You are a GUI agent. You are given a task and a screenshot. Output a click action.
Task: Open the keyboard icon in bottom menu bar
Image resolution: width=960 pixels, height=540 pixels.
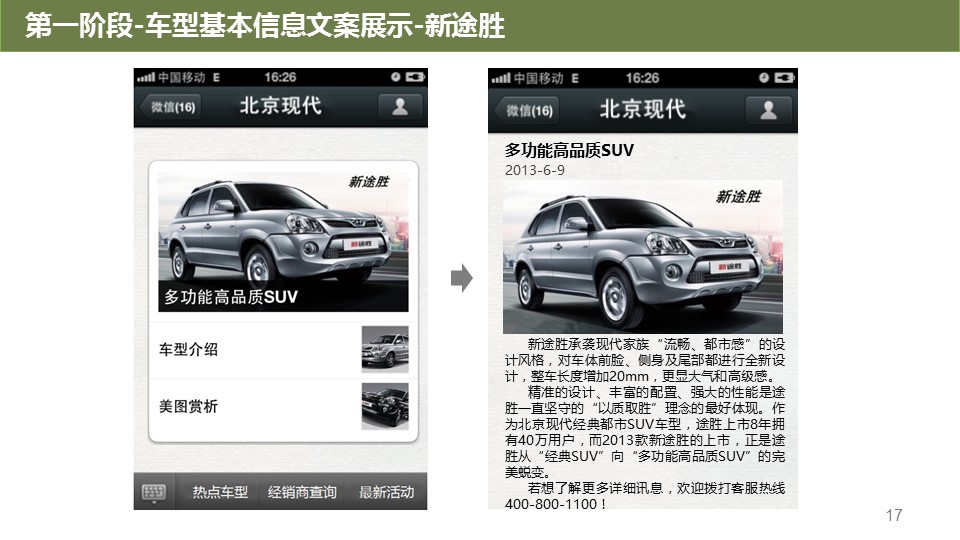(154, 492)
